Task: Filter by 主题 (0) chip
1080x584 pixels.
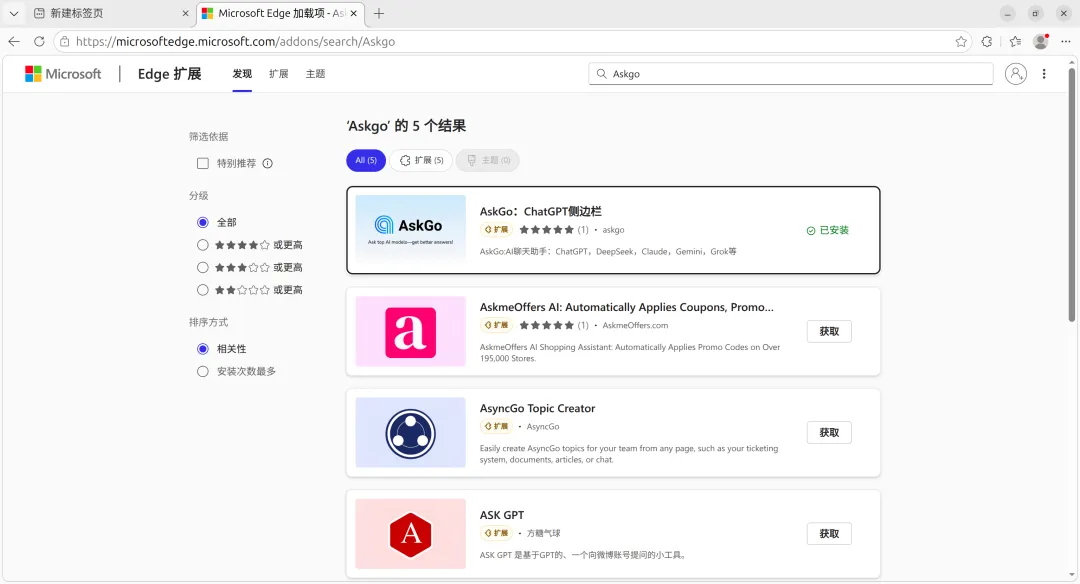Action: click(488, 160)
